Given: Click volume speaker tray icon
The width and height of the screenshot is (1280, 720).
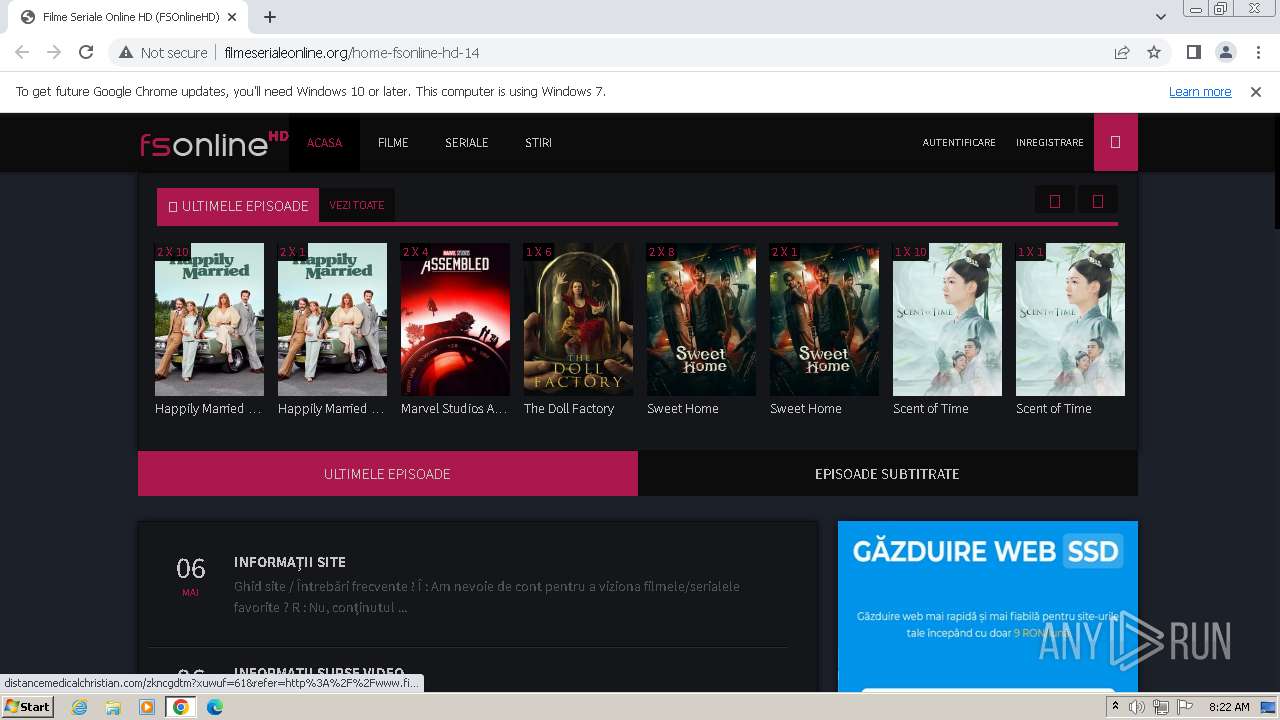Looking at the screenshot, I should pos(1137,707).
